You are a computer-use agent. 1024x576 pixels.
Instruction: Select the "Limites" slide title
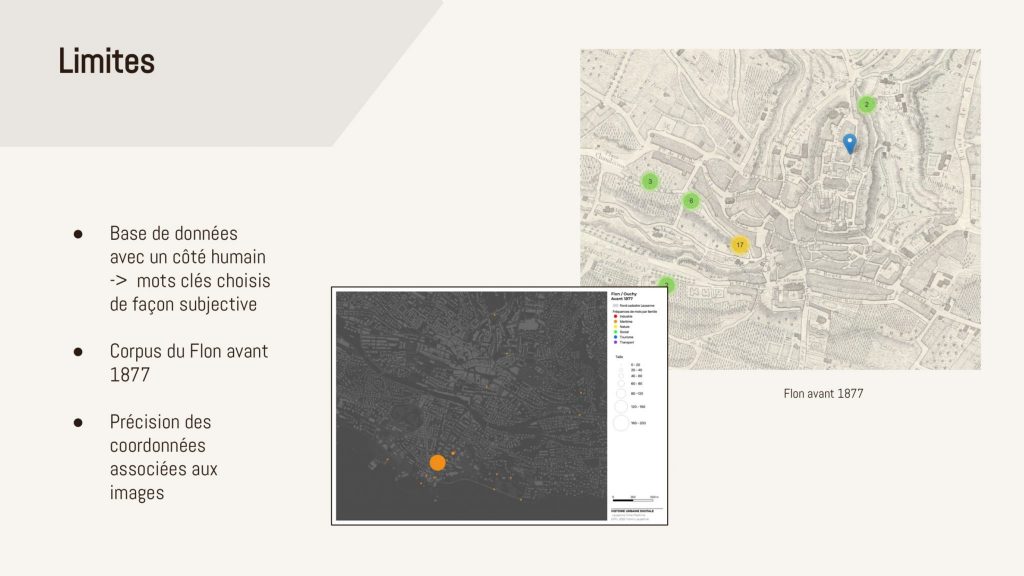click(106, 62)
